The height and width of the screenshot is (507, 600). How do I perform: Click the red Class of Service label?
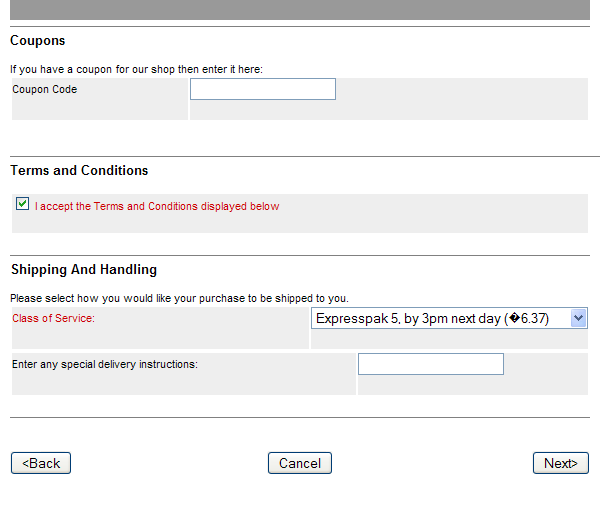tap(53, 318)
